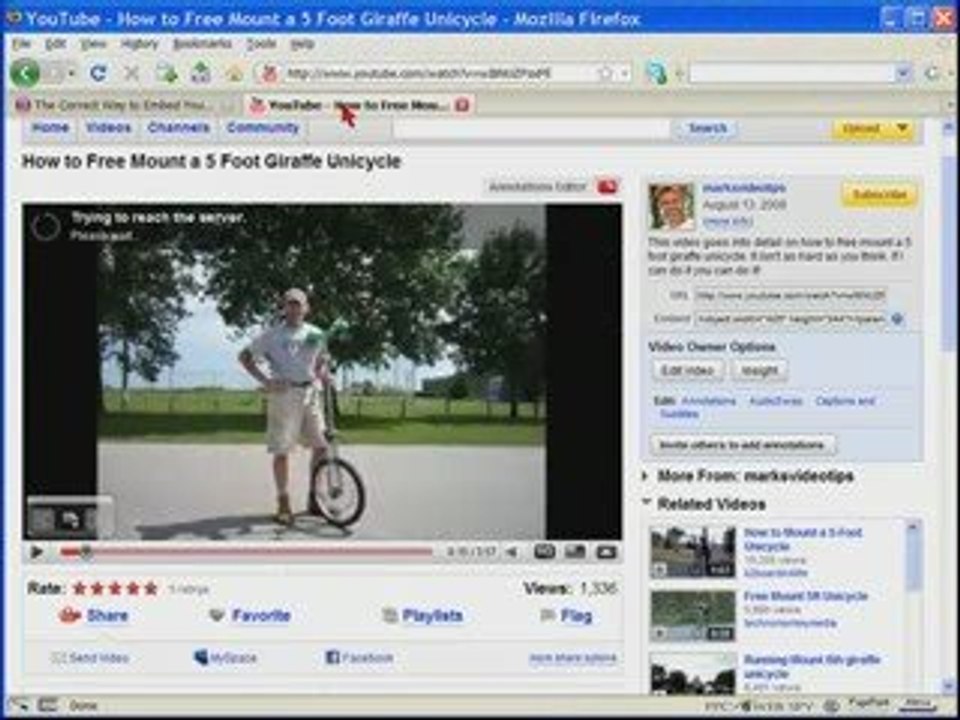Collapse the Related Videos section
Screen dimensions: 960x720
(645, 503)
